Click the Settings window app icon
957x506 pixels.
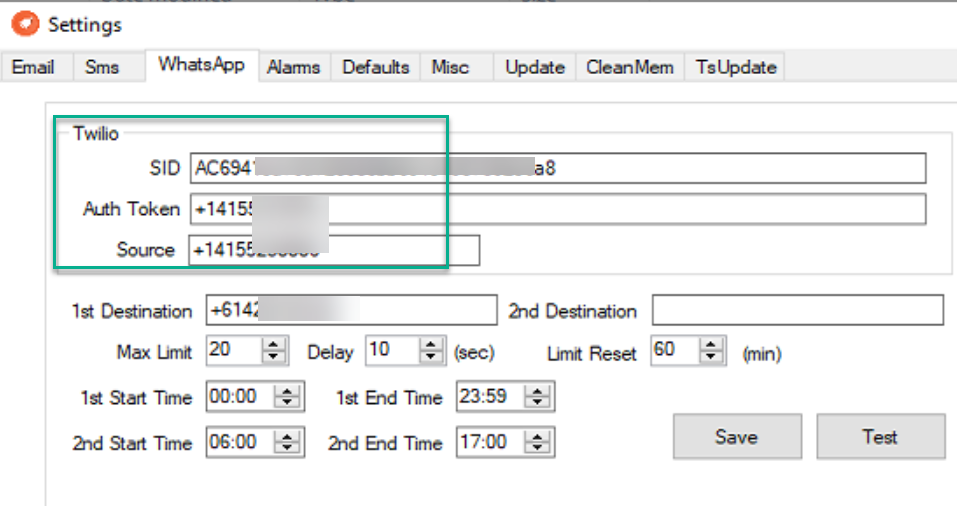[x=22, y=23]
